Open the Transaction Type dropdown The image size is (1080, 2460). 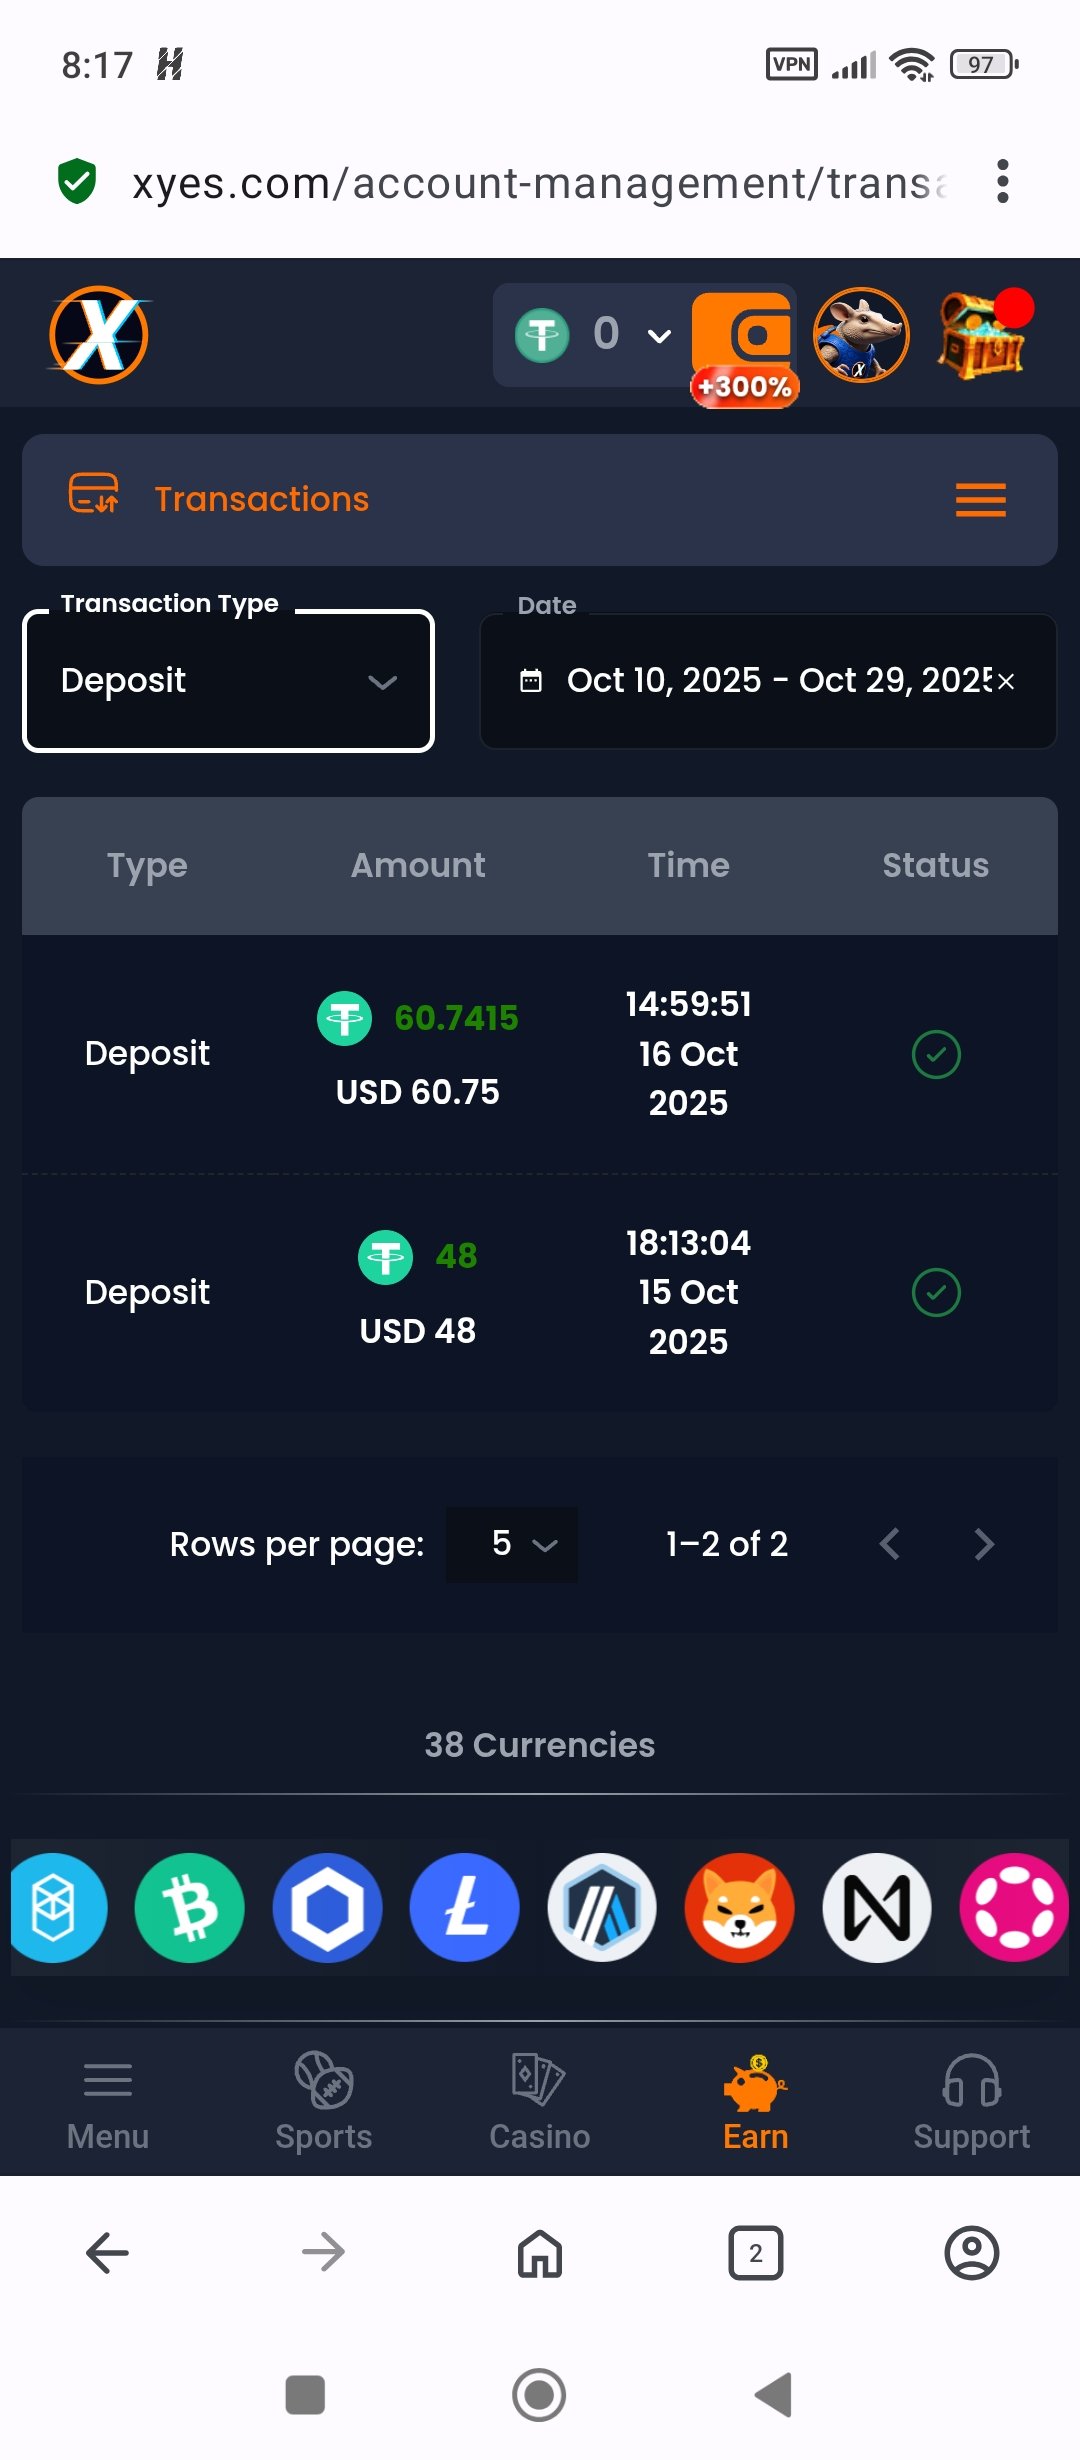228,681
